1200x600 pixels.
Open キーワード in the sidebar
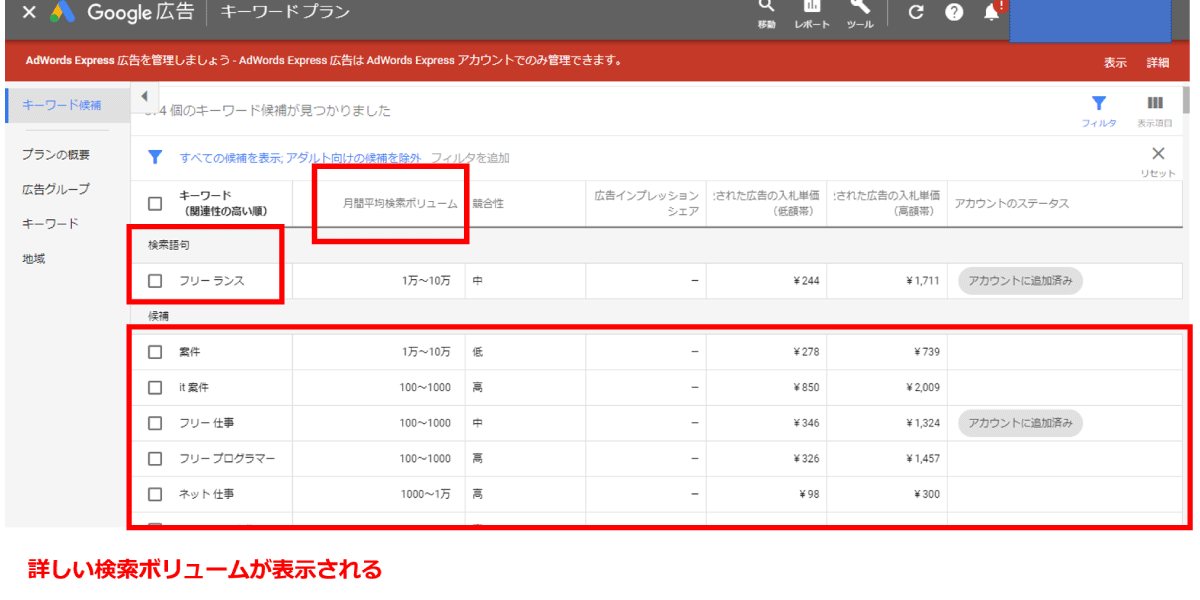[x=50, y=223]
